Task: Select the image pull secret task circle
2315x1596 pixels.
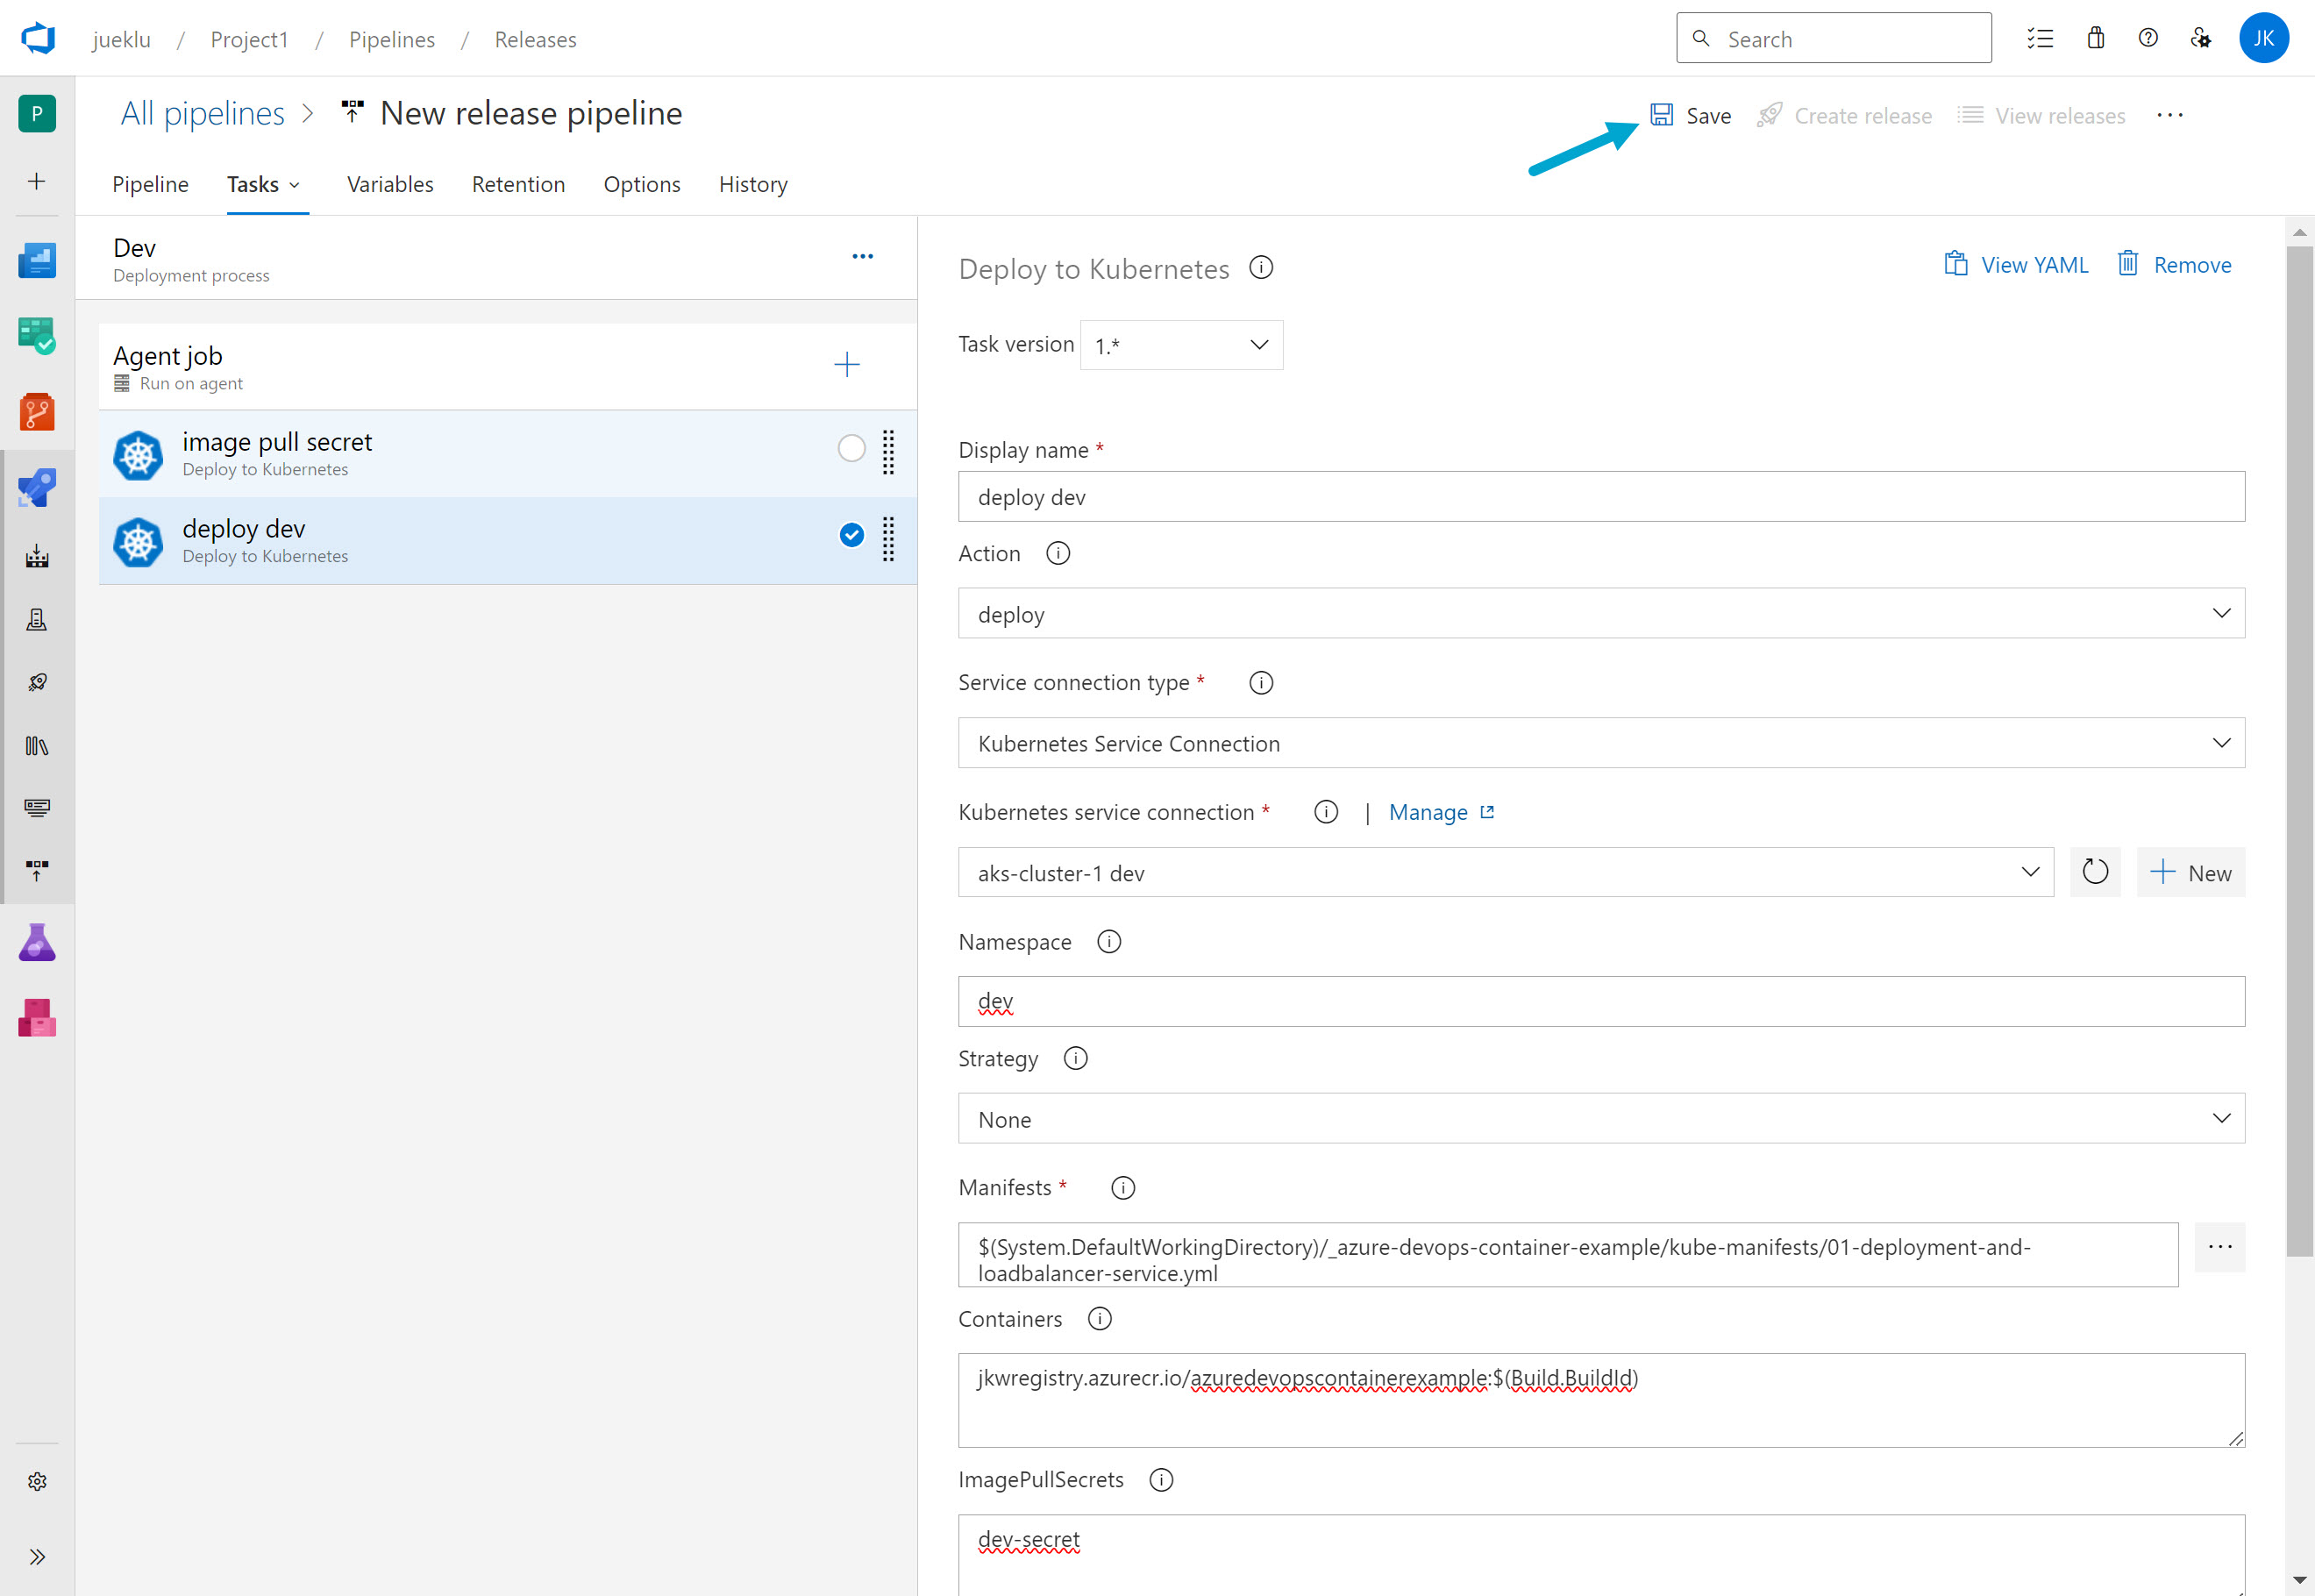Action: pyautogui.click(x=851, y=448)
